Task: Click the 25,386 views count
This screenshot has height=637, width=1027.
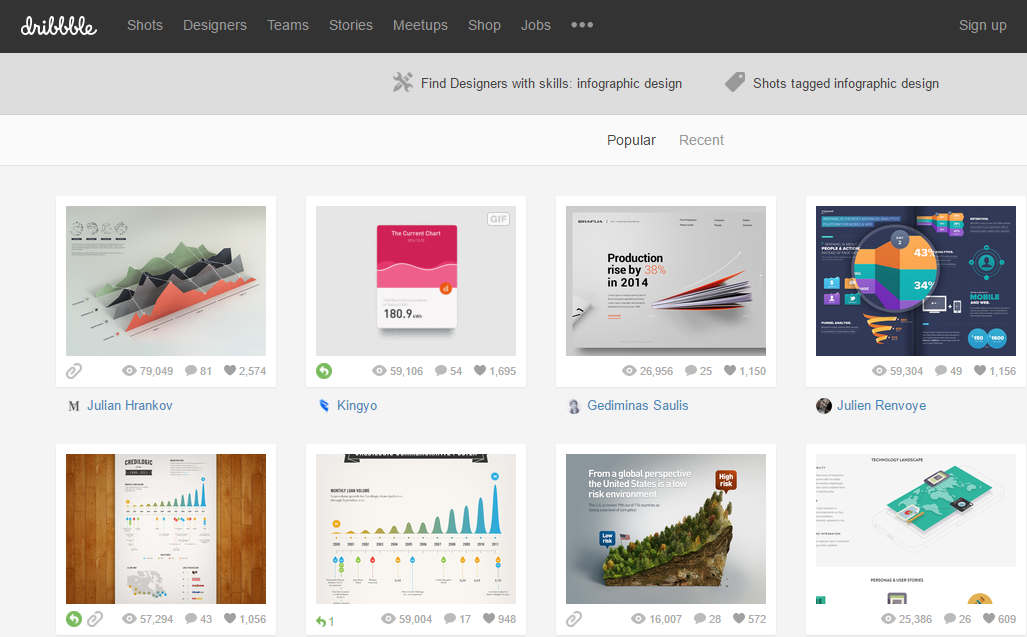Action: 915,619
